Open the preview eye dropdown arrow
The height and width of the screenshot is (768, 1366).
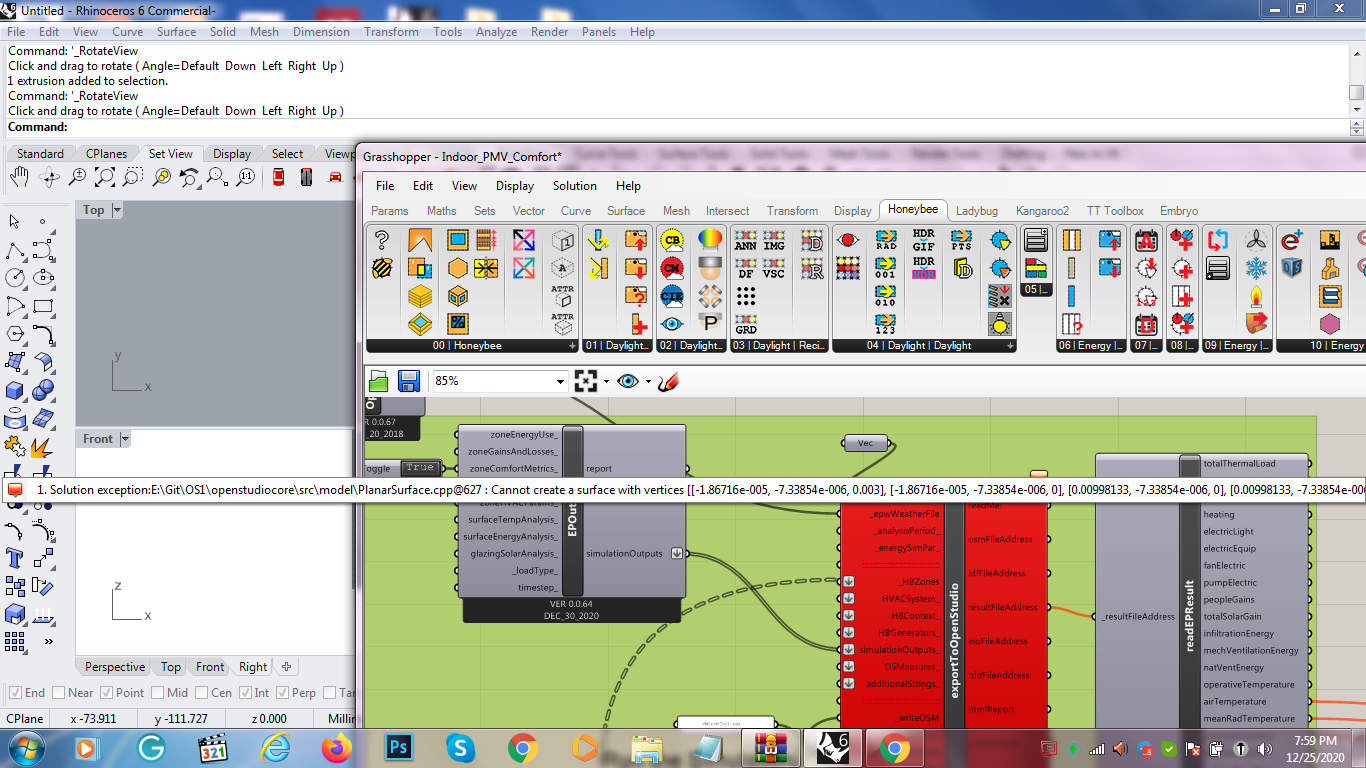(648, 381)
